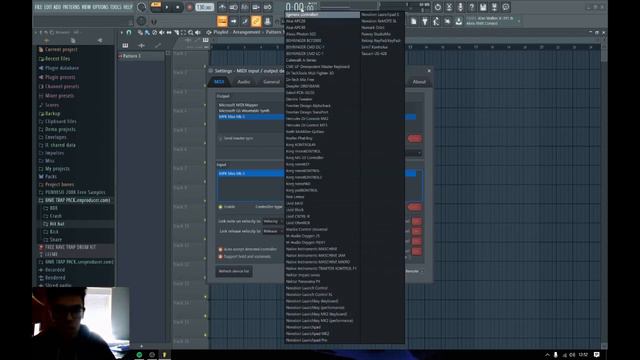Open Link note on velocity dropdown
Viewport: 640px width, 360px height.
point(273,221)
